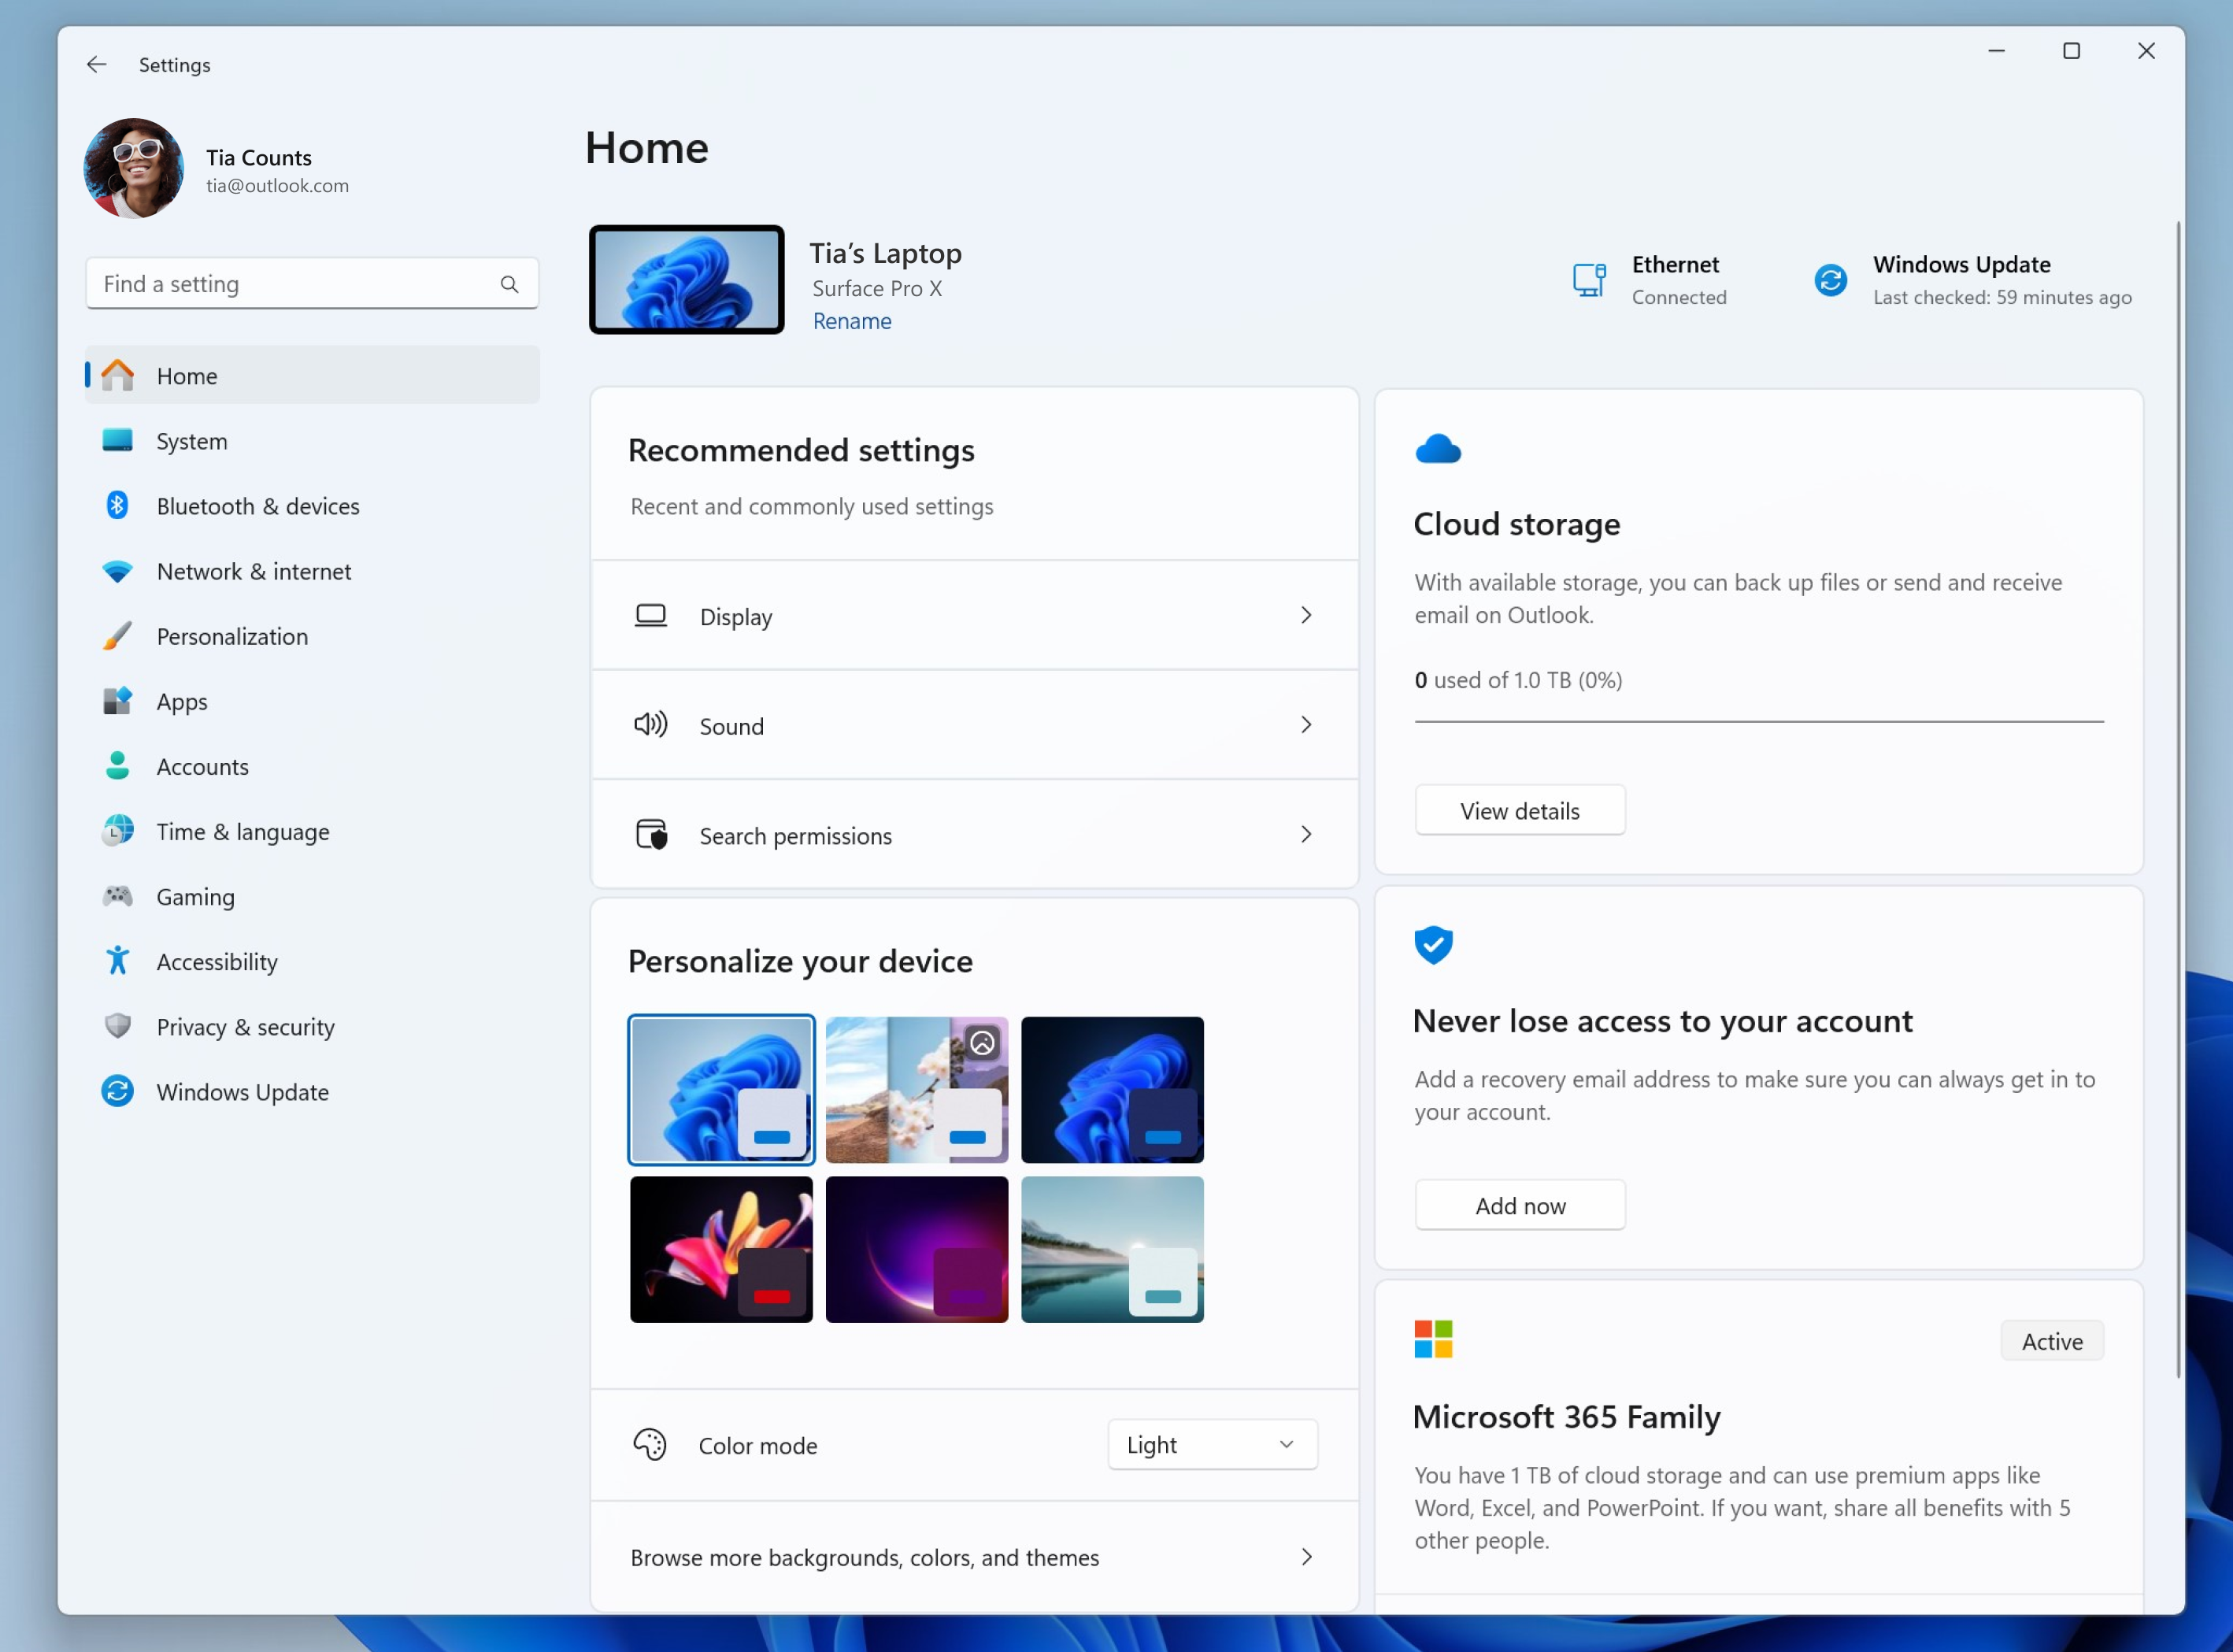Viewport: 2233px width, 1652px height.
Task: Select the blue Windows 11 wallpaper thumbnail
Action: coord(720,1088)
